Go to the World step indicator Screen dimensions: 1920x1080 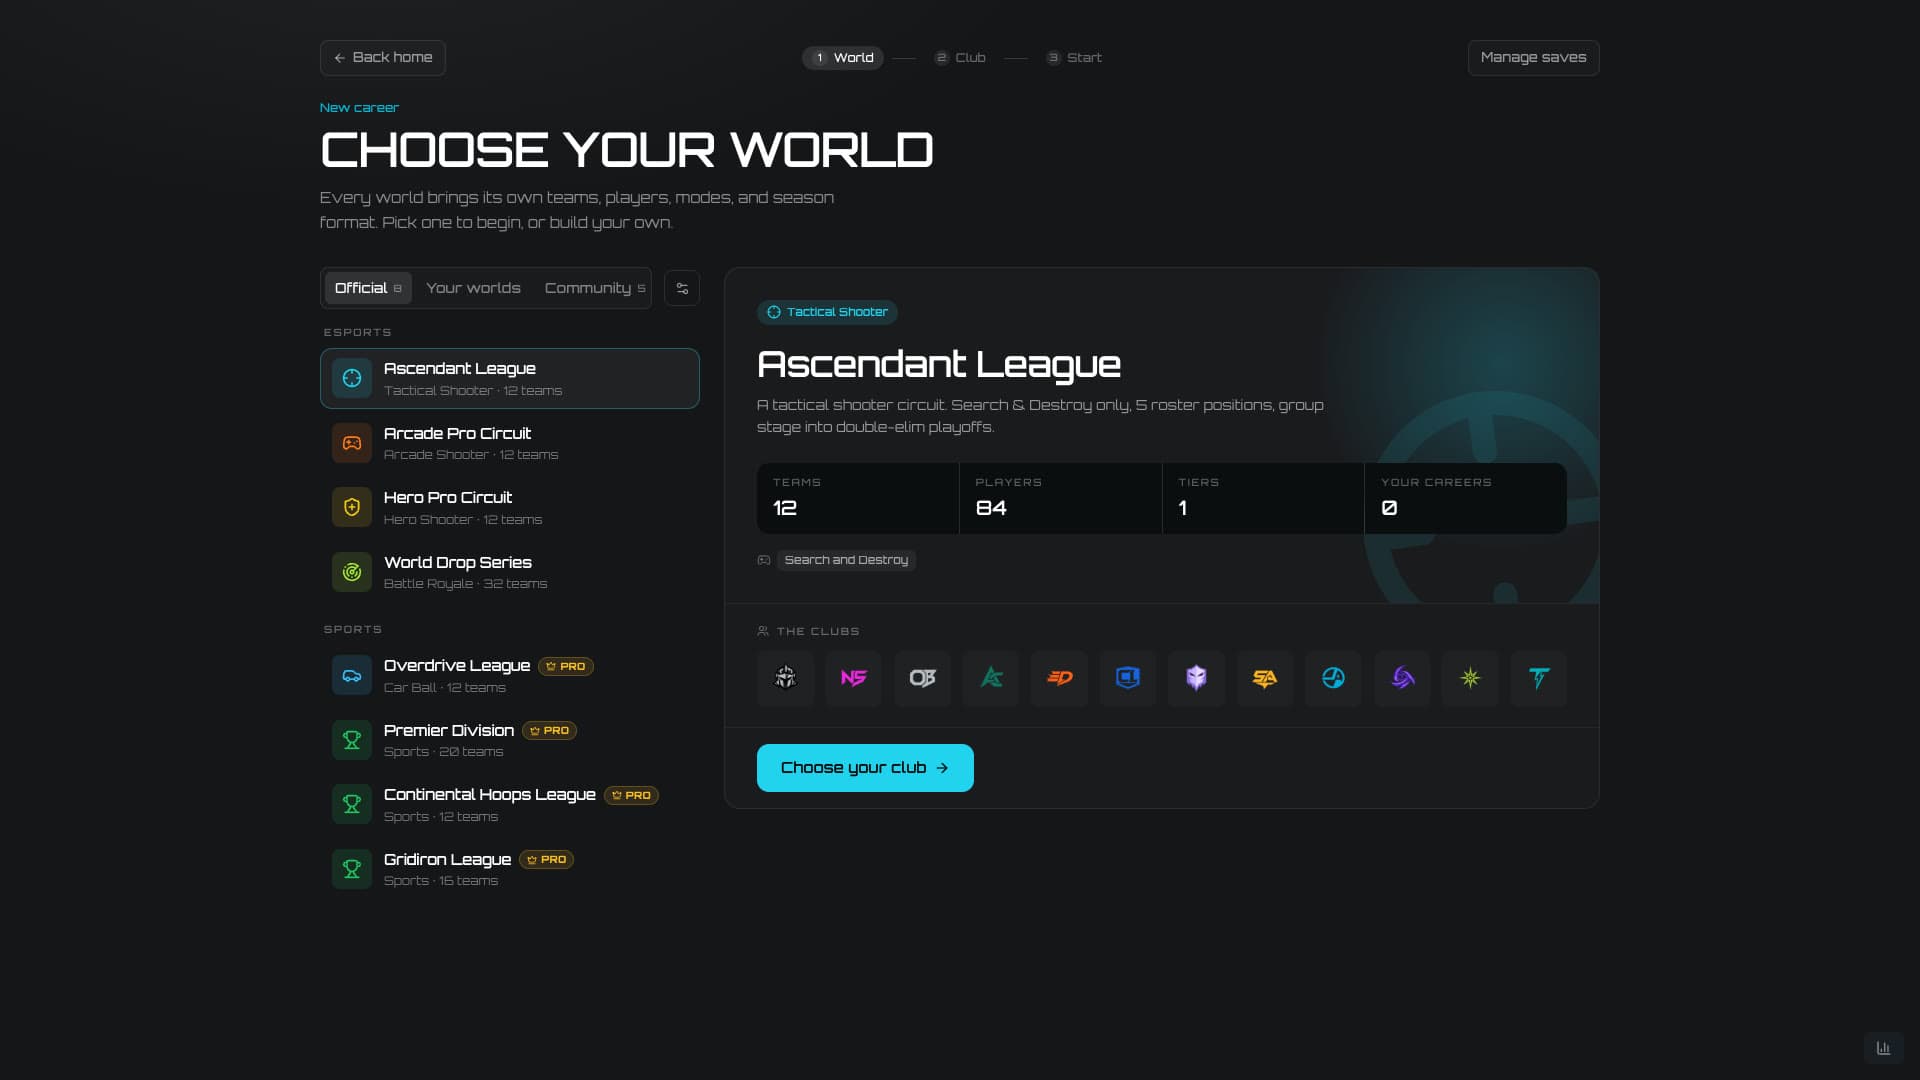843,58
